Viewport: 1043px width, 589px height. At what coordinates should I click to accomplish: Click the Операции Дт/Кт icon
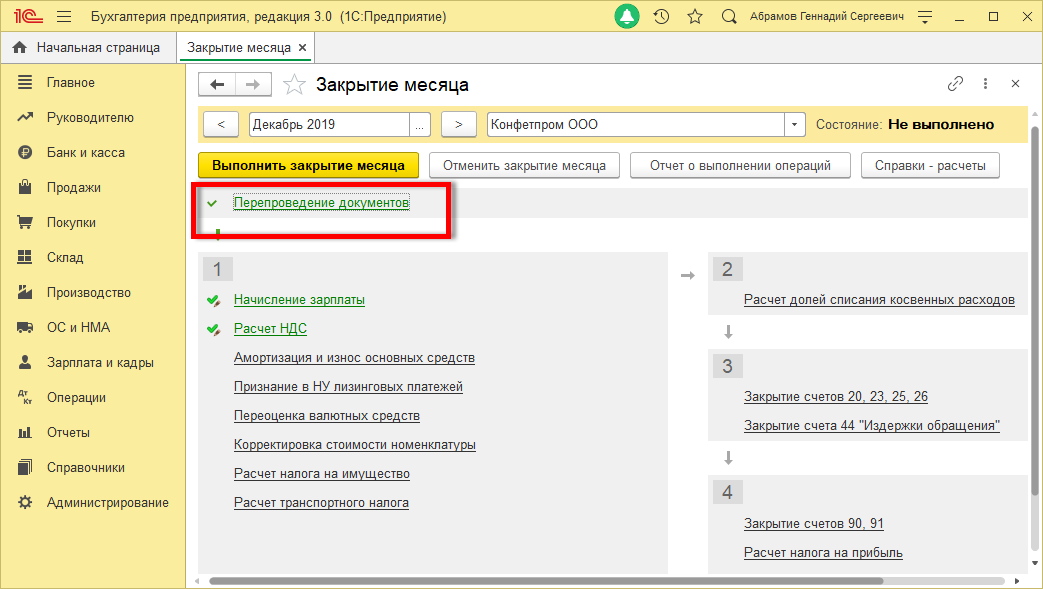25,397
